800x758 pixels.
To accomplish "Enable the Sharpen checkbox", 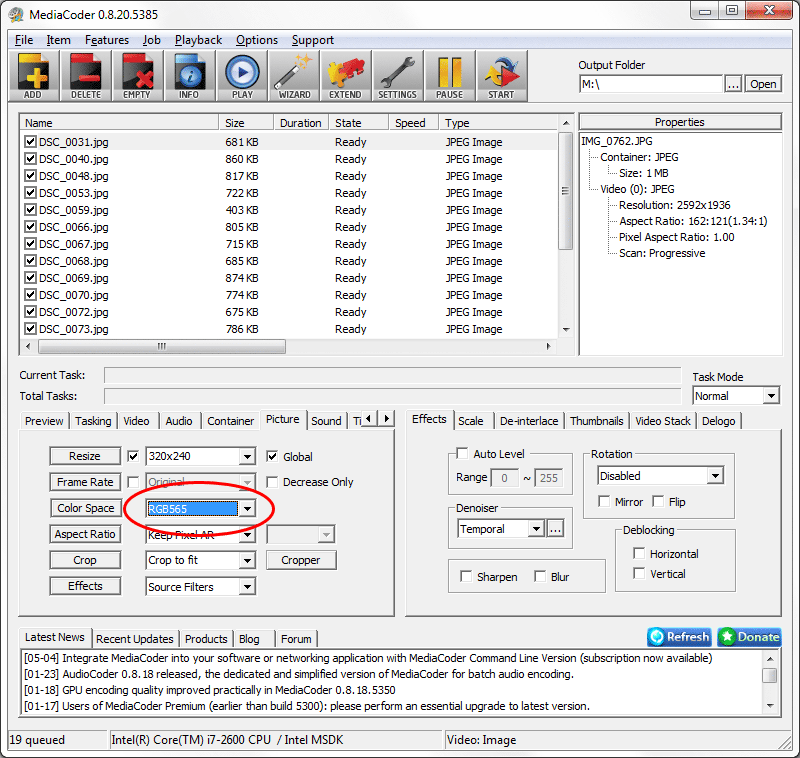I will click(466, 576).
